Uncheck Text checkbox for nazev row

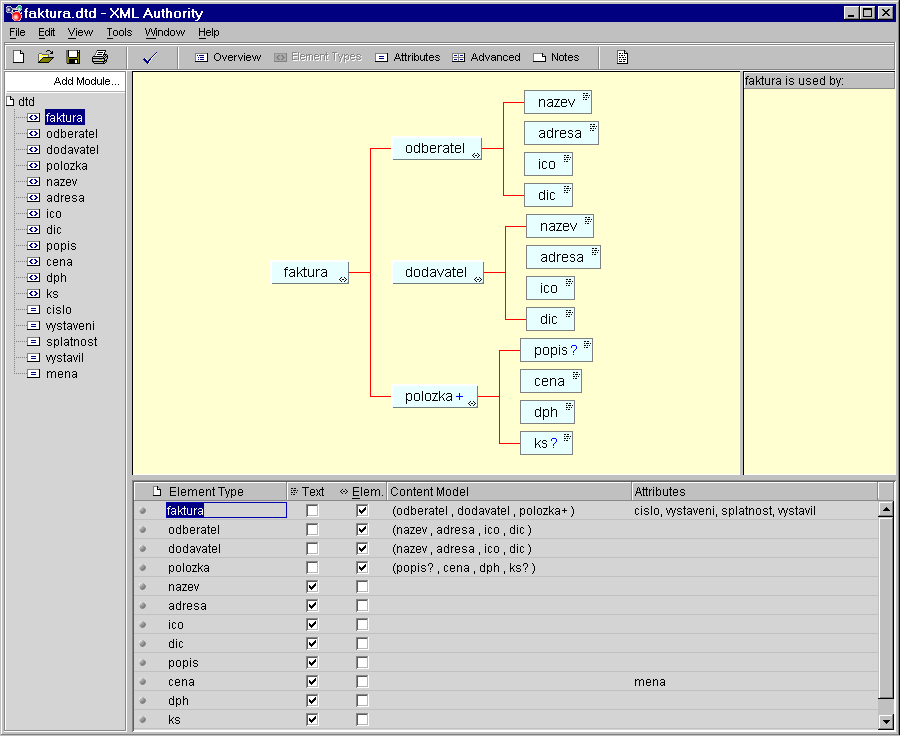coord(312,586)
